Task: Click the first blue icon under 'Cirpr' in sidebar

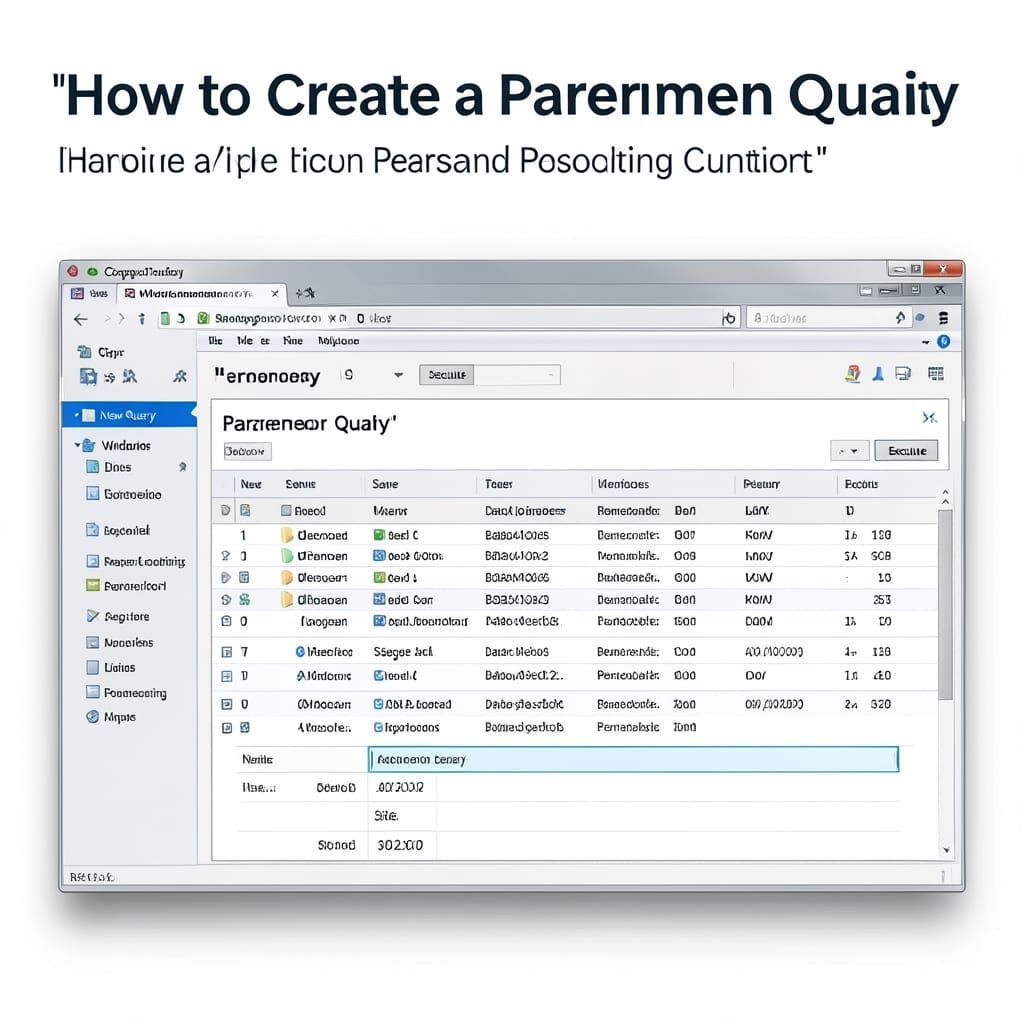Action: coord(88,377)
